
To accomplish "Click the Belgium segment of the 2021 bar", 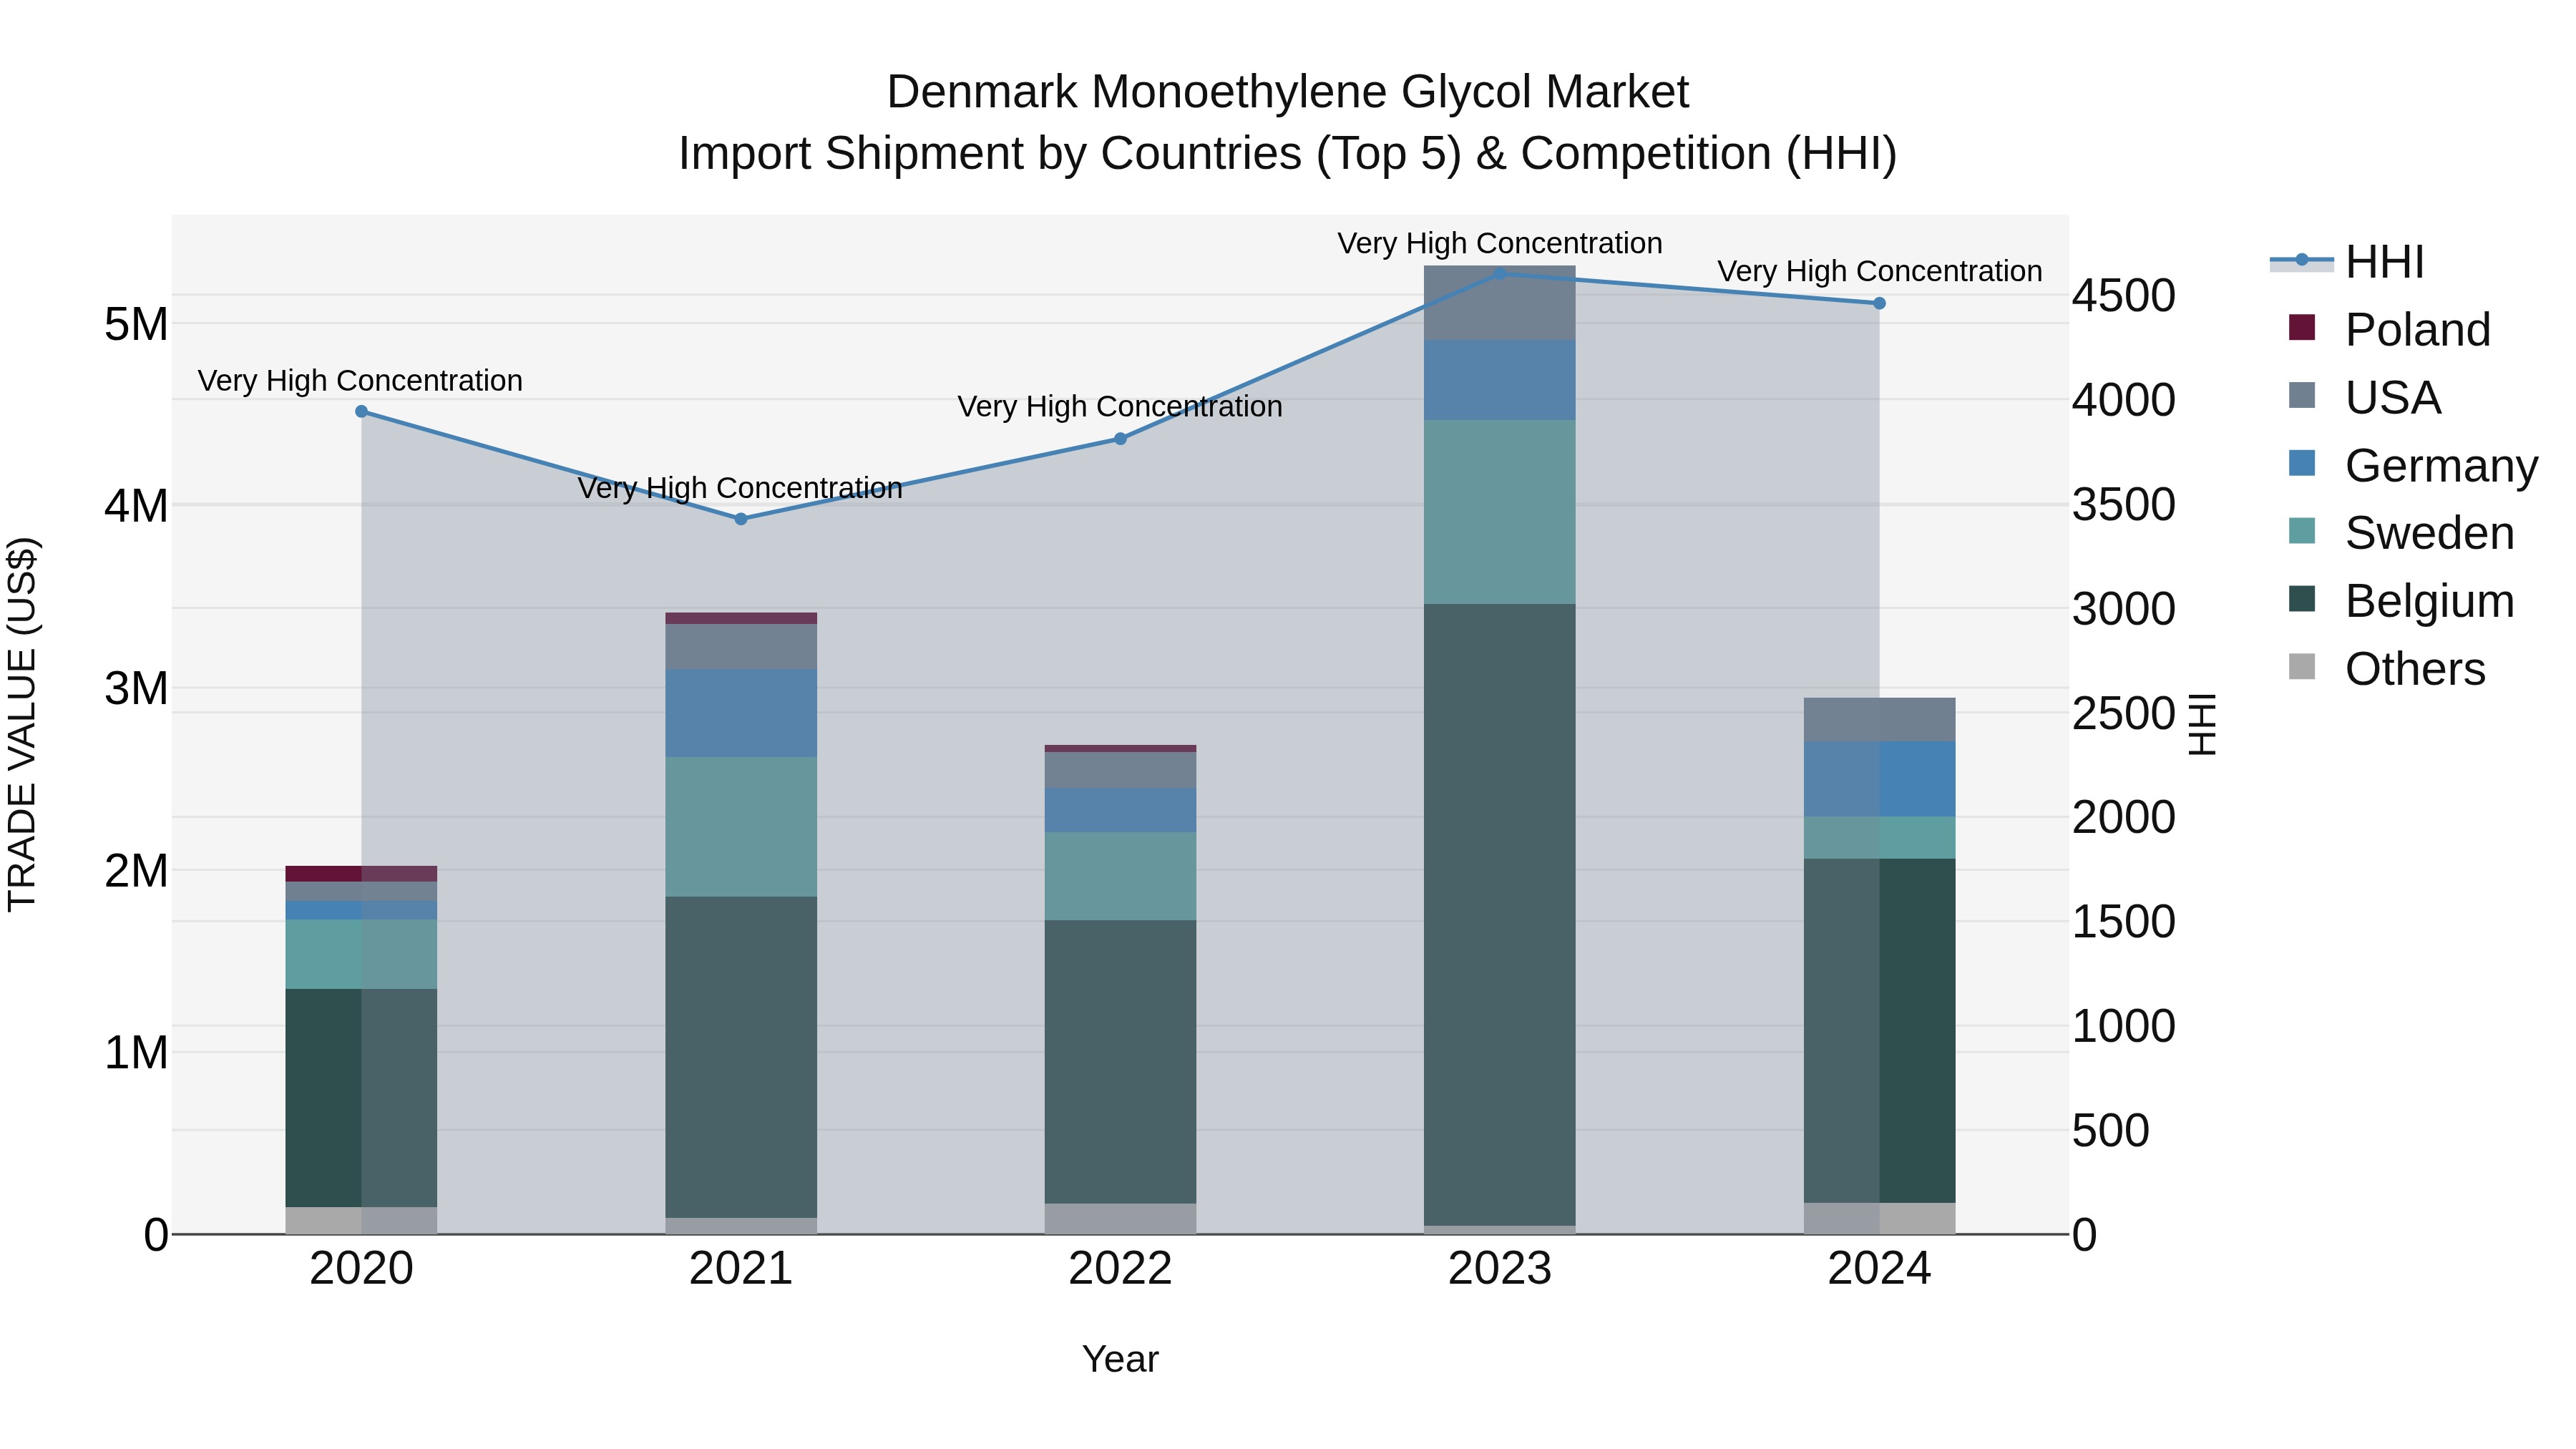I will pos(741,1057).
